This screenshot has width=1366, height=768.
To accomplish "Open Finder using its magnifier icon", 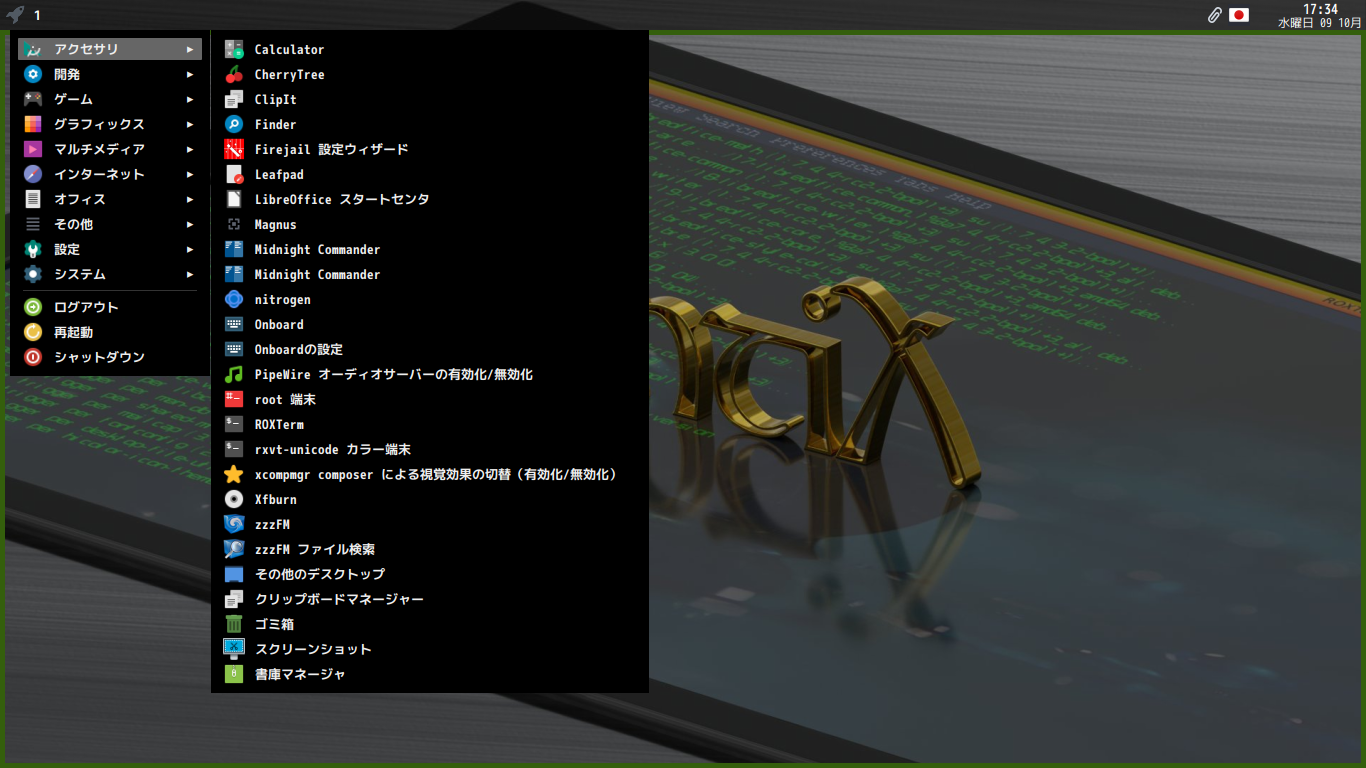I will pos(234,124).
